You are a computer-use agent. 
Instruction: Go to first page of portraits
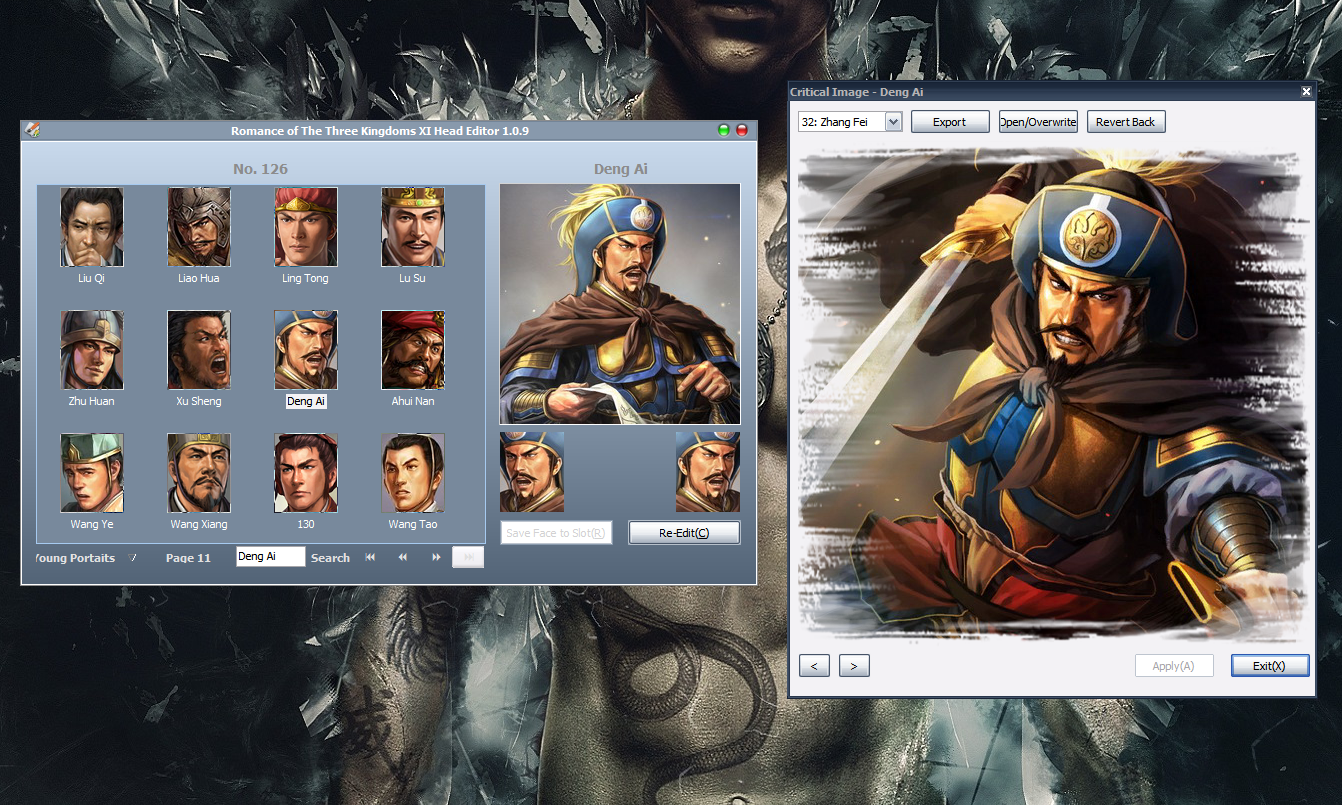(370, 557)
